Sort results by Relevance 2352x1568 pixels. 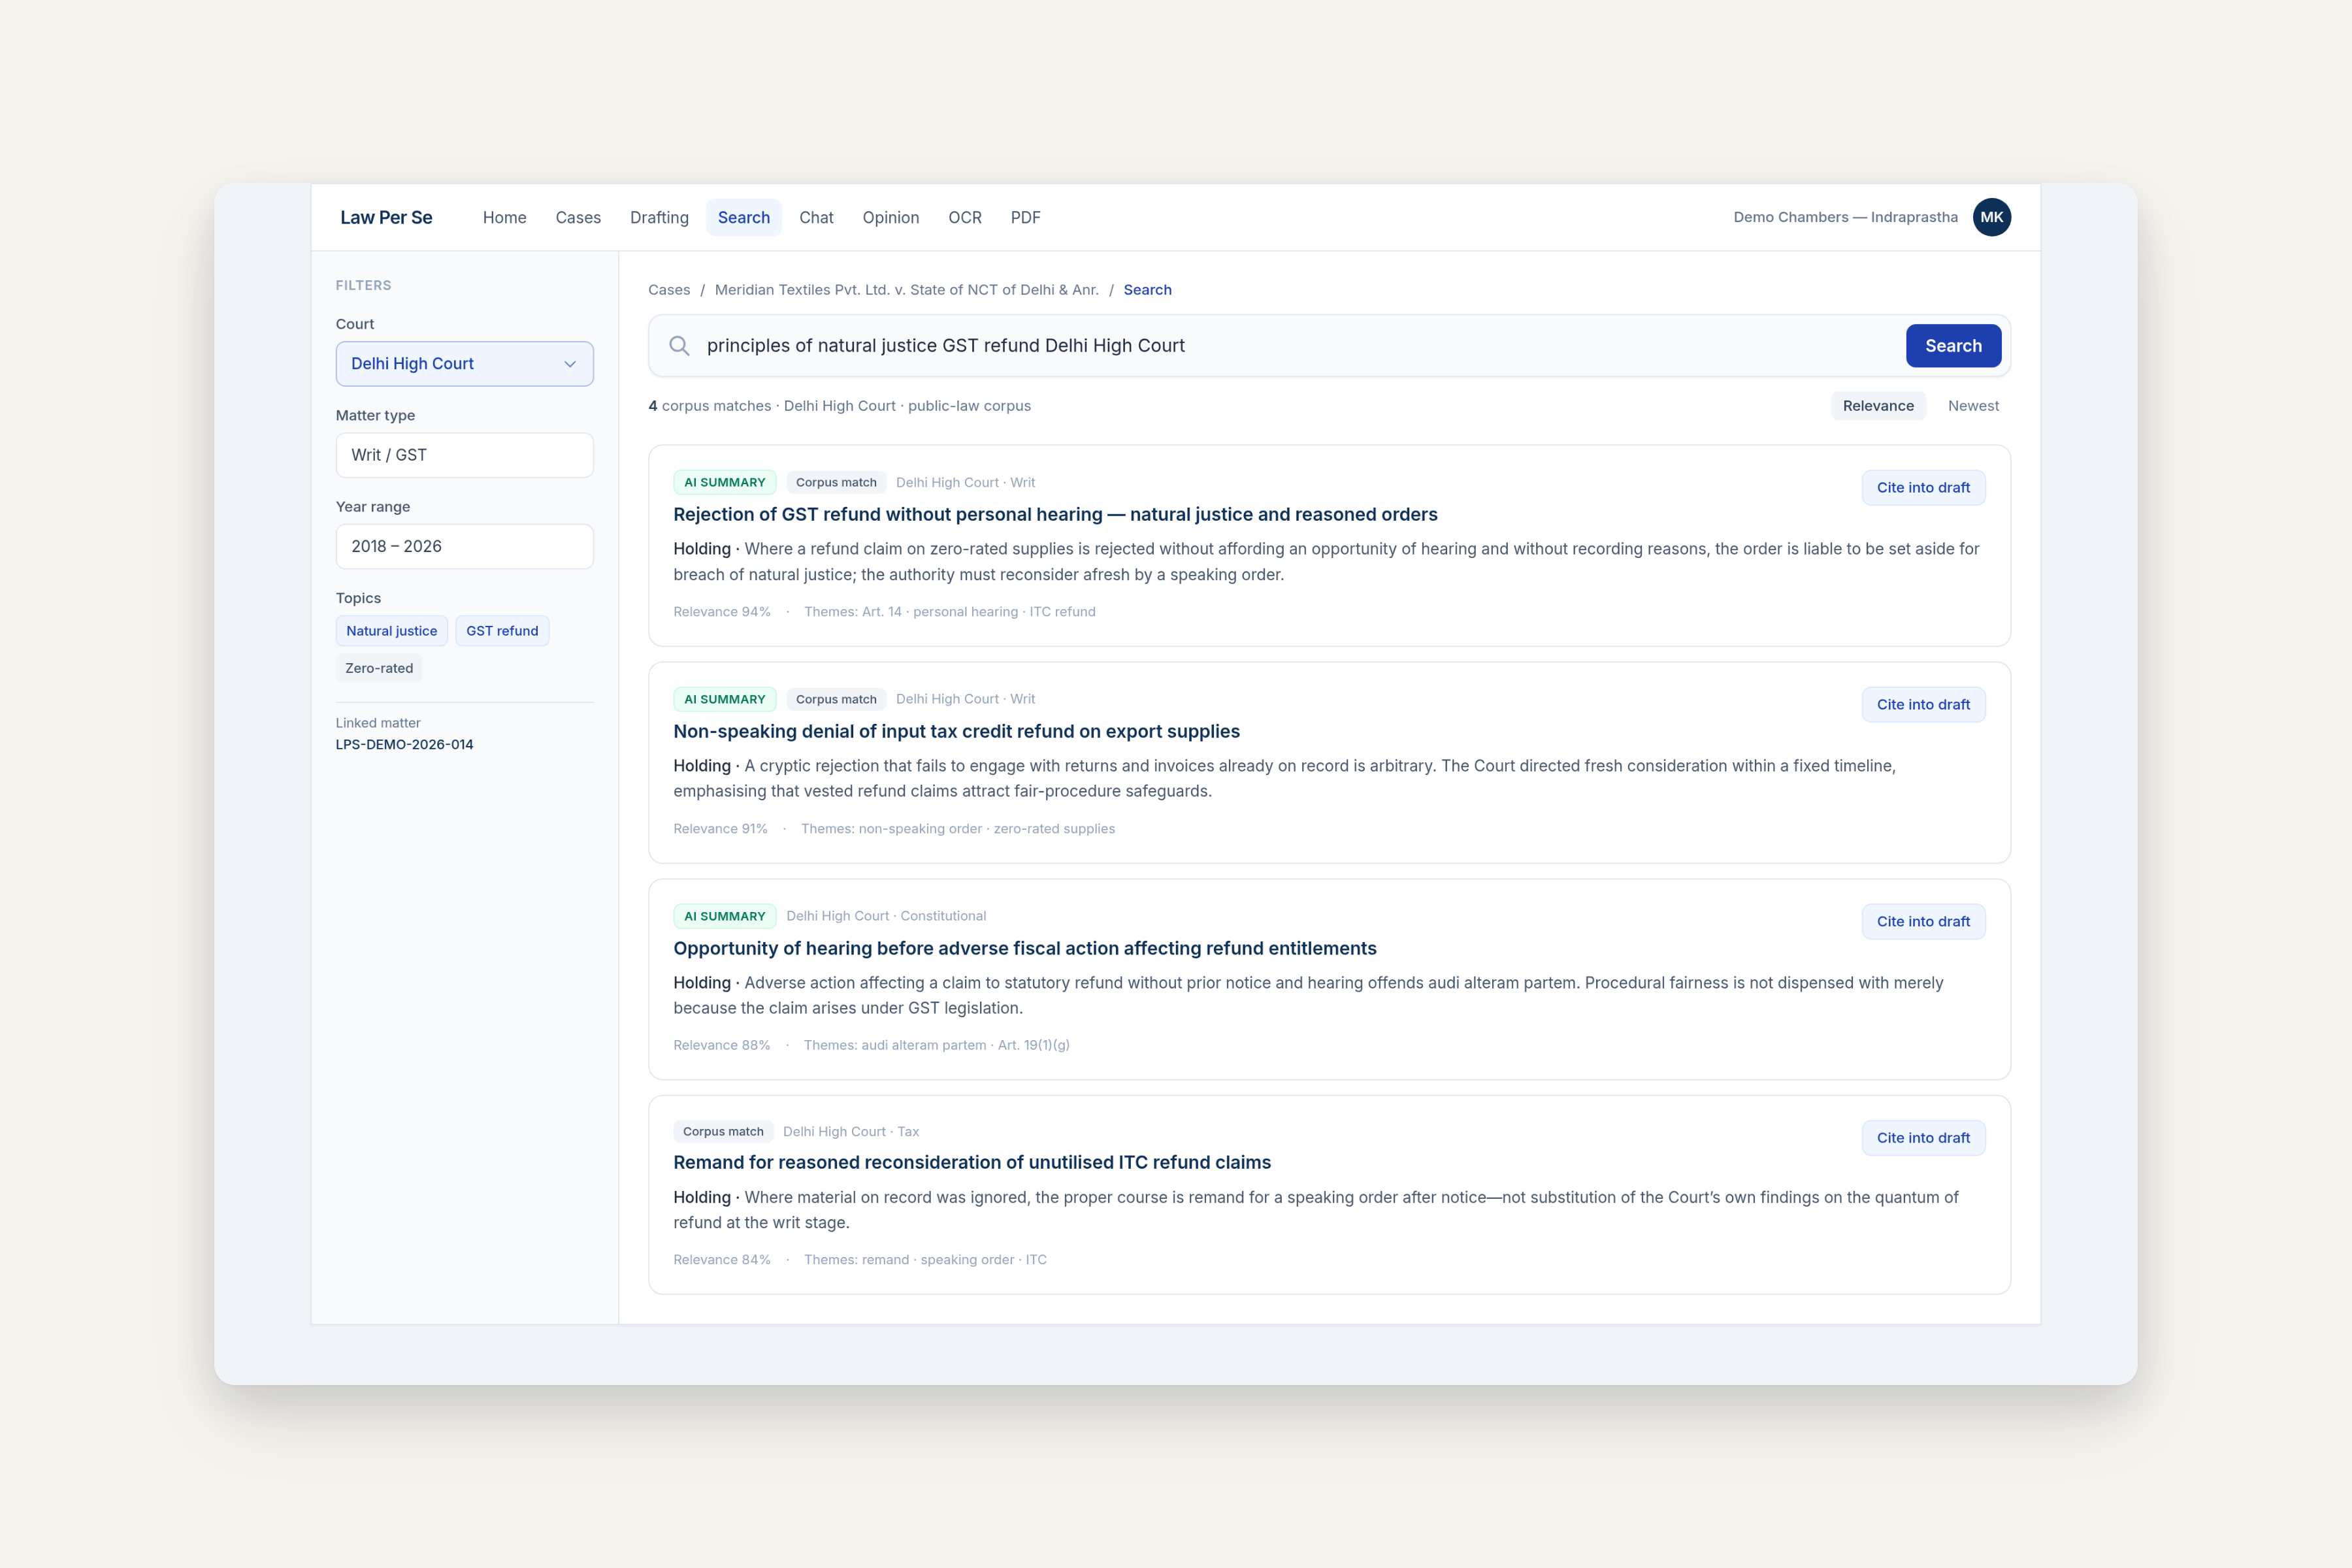1878,406
